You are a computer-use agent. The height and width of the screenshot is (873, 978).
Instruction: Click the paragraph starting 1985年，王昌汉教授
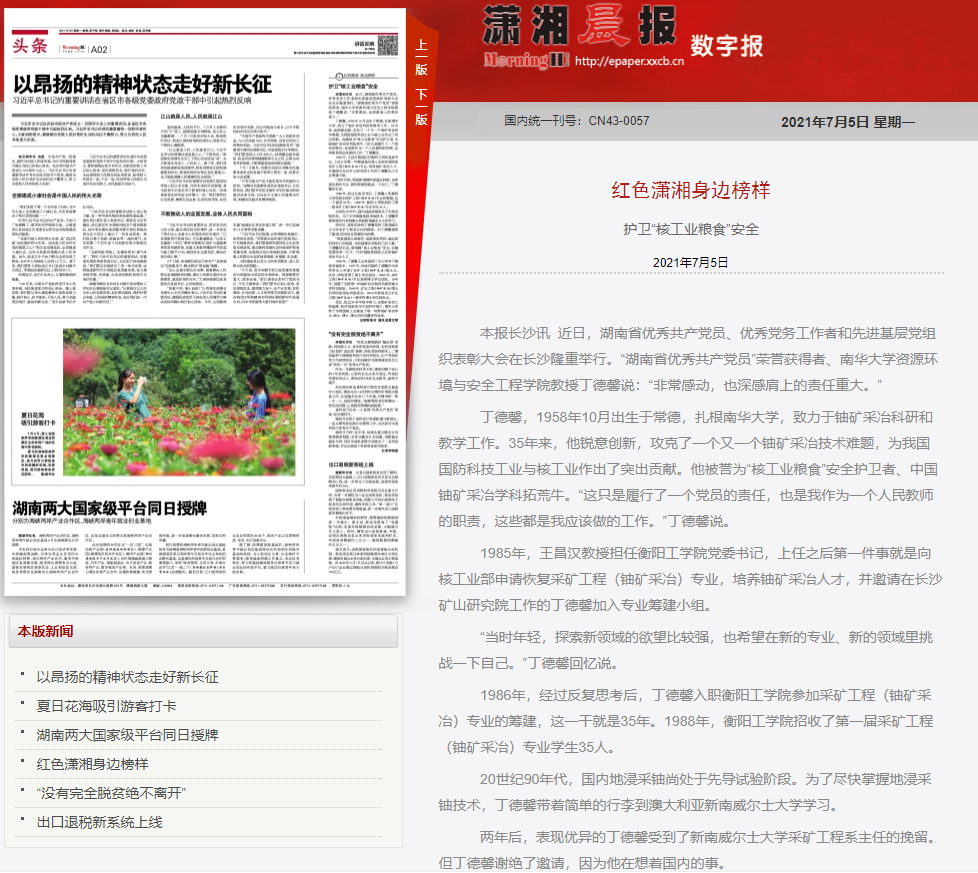[x=690, y=579]
